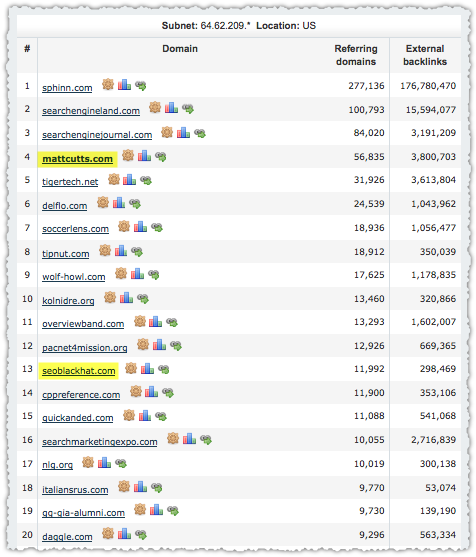Screen dimensions: 476x557
Task: Open bar chart icon for tigertech.net
Action: [x=129, y=180]
